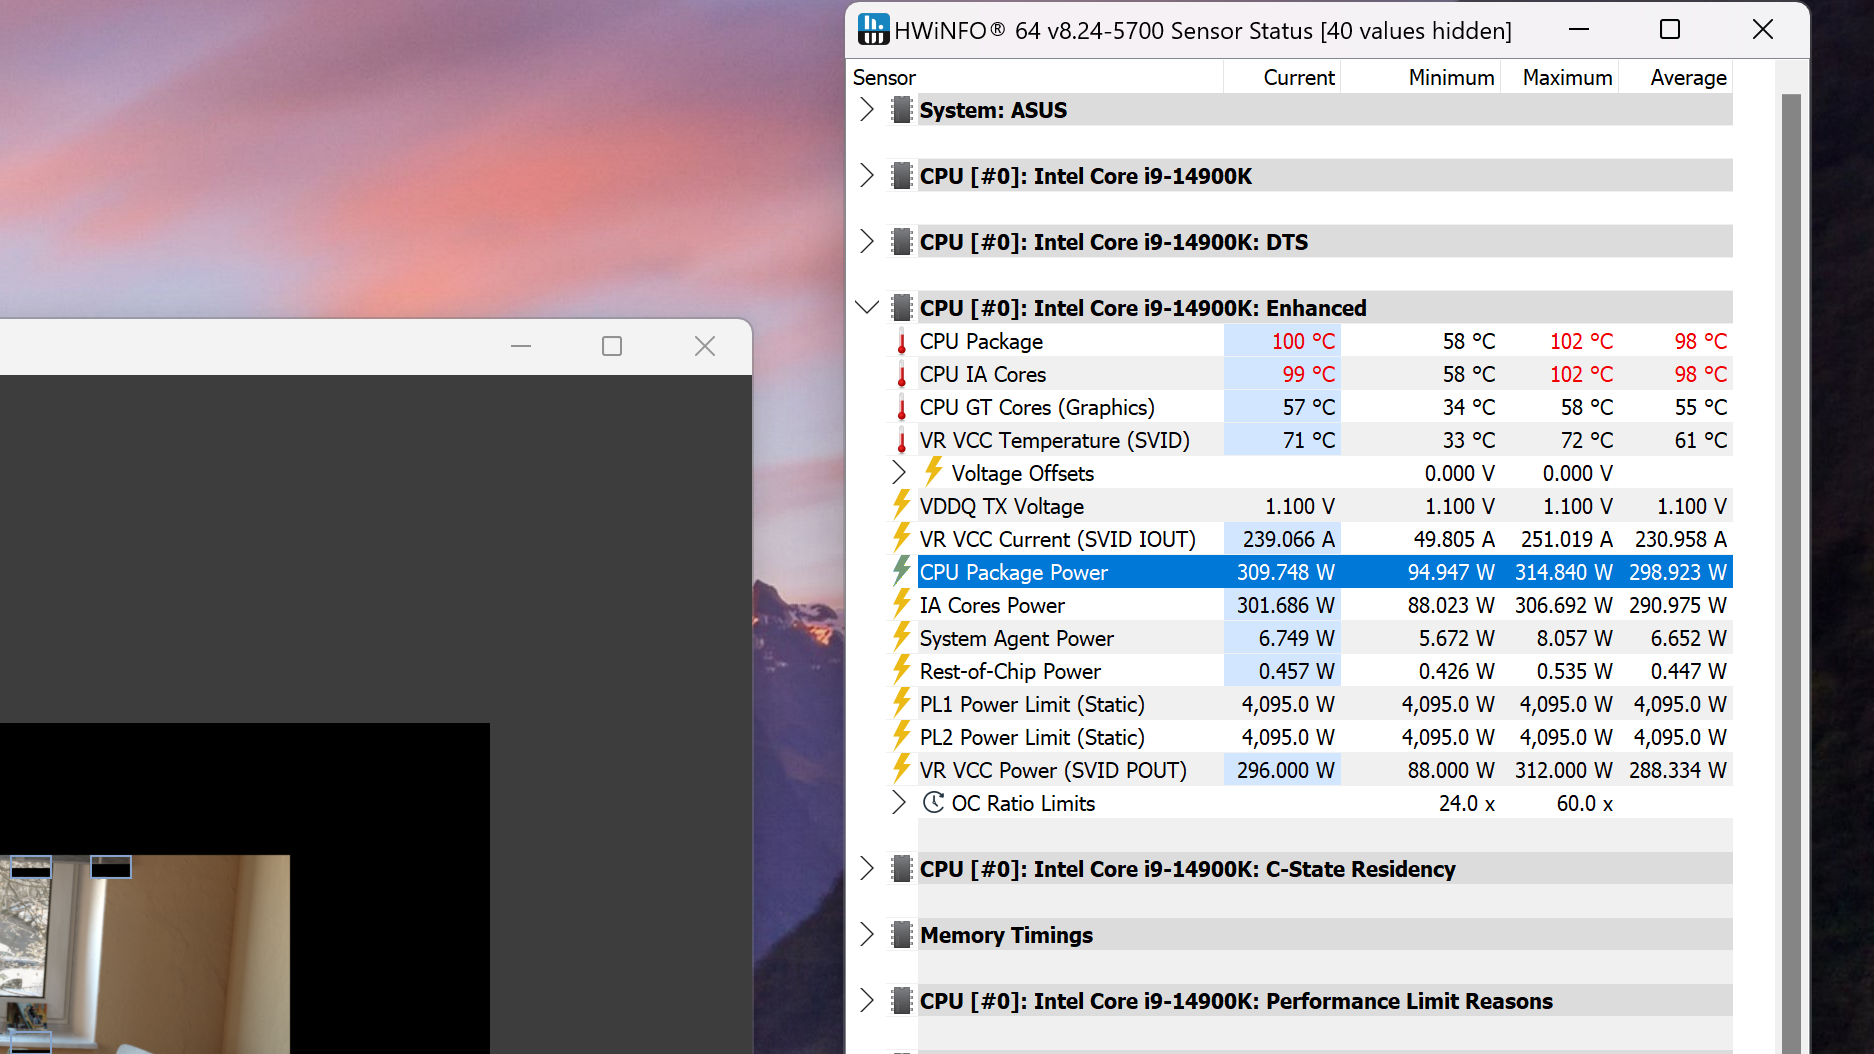The height and width of the screenshot is (1054, 1874).
Task: Click the Current column header
Action: (1282, 77)
